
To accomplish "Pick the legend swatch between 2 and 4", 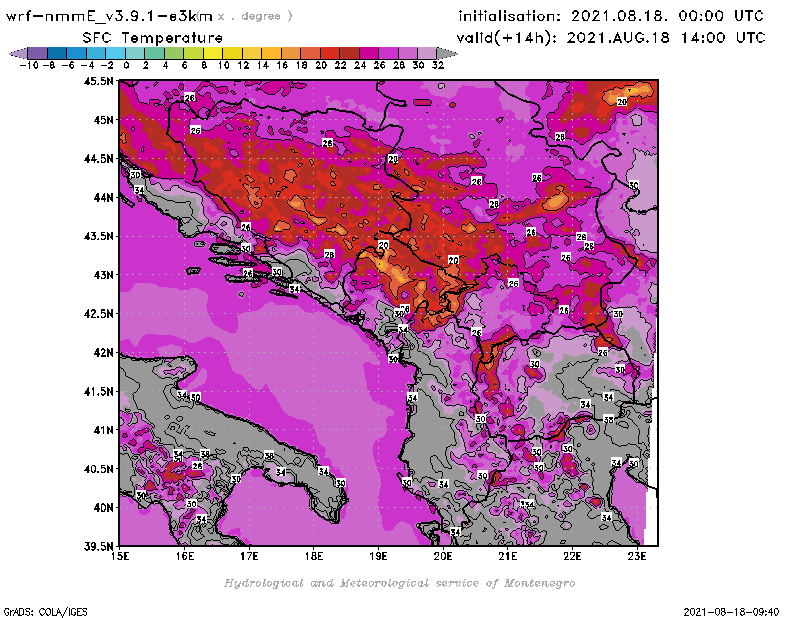I will click(154, 53).
